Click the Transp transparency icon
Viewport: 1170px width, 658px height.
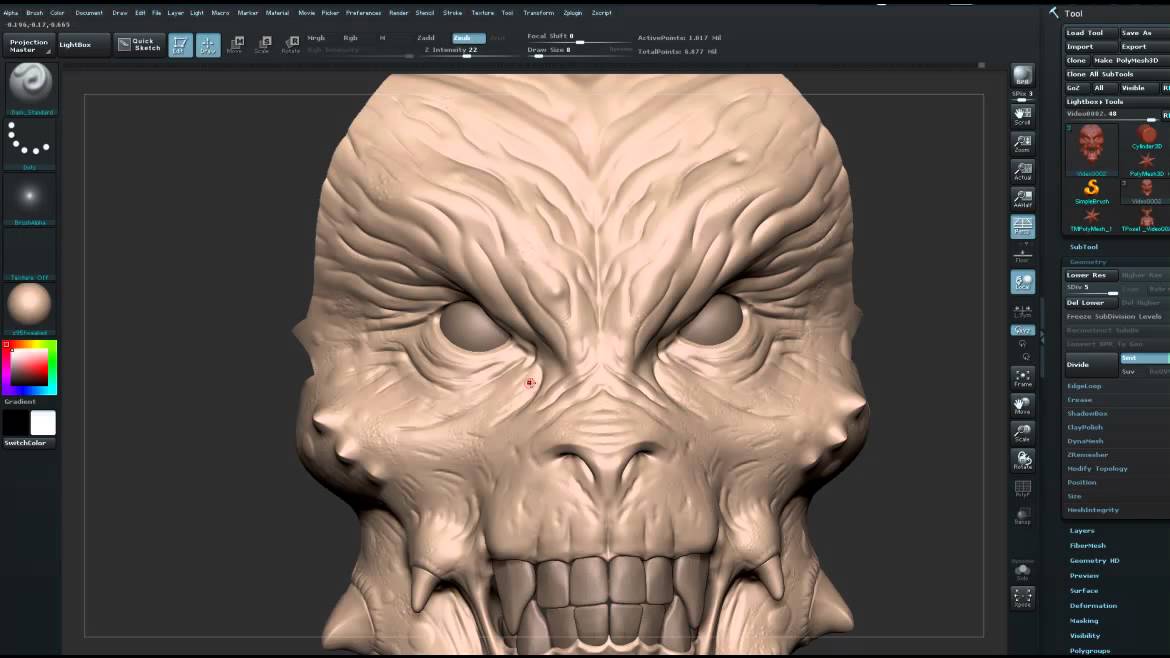click(1022, 516)
